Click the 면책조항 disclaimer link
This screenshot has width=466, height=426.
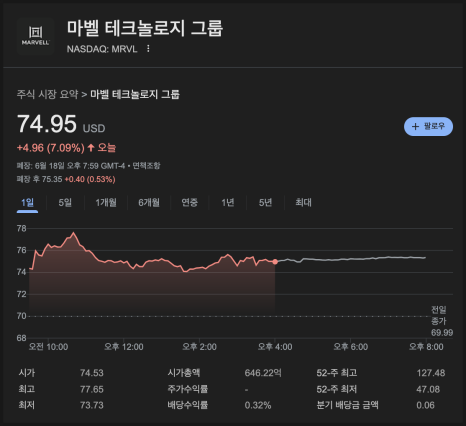pyautogui.click(x=146, y=166)
